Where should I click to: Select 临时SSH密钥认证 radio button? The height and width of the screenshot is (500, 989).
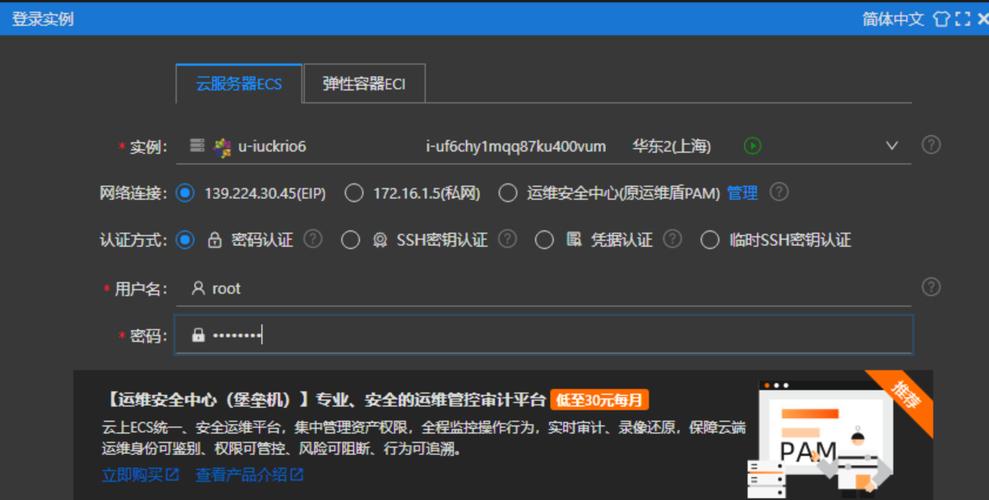[710, 240]
